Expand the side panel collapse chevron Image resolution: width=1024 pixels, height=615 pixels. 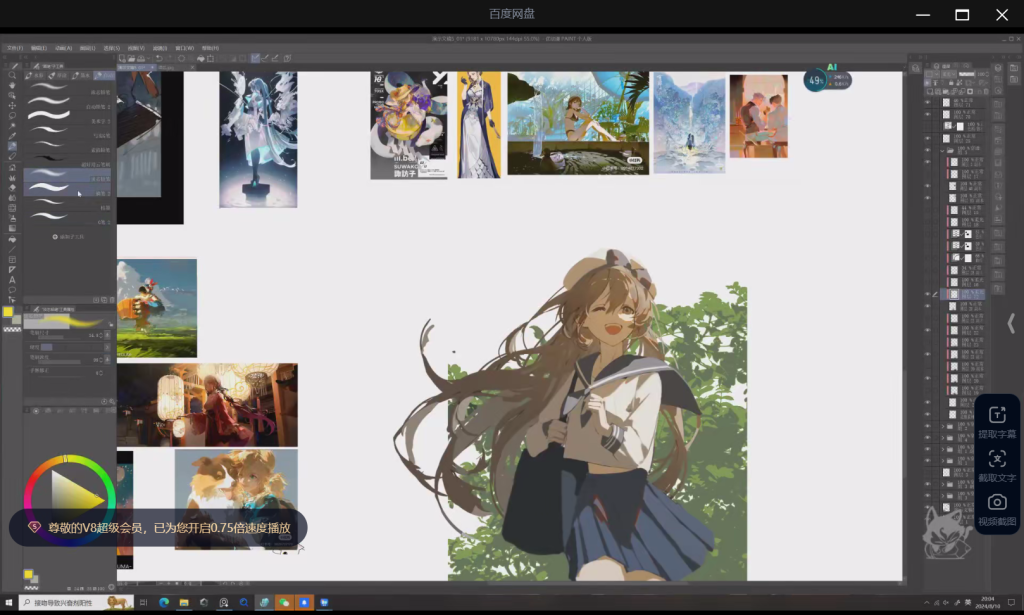pos(1011,323)
